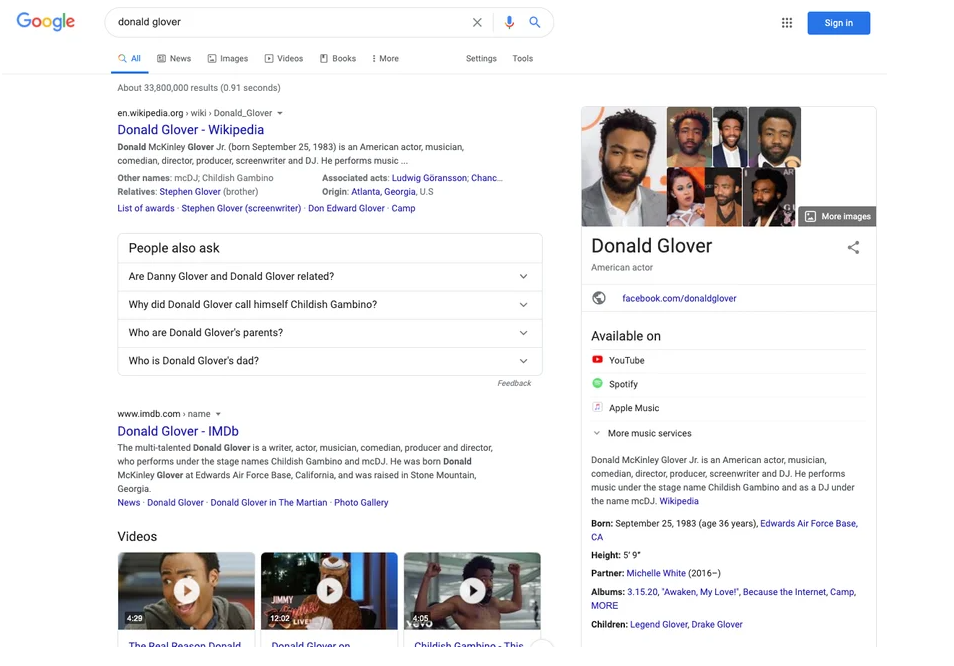Click the Apple Music icon
This screenshot has width=954, height=666.
(597, 407)
